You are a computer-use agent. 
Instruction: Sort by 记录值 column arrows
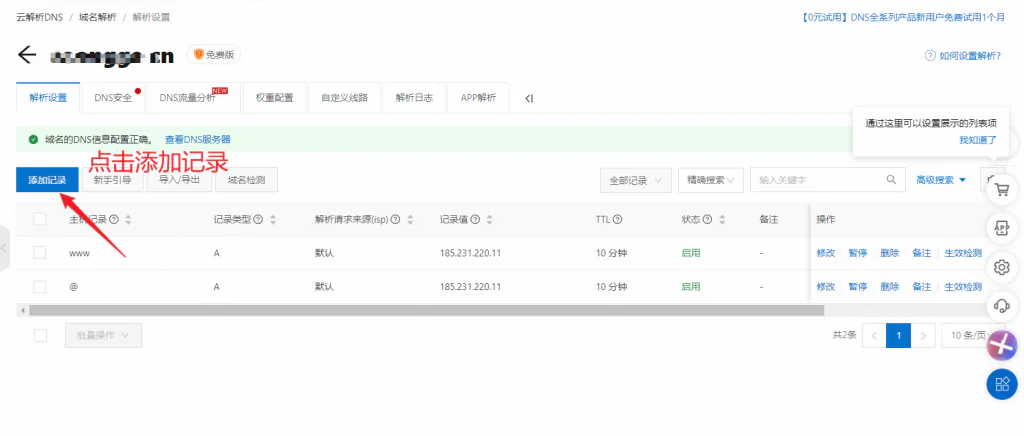click(489, 220)
